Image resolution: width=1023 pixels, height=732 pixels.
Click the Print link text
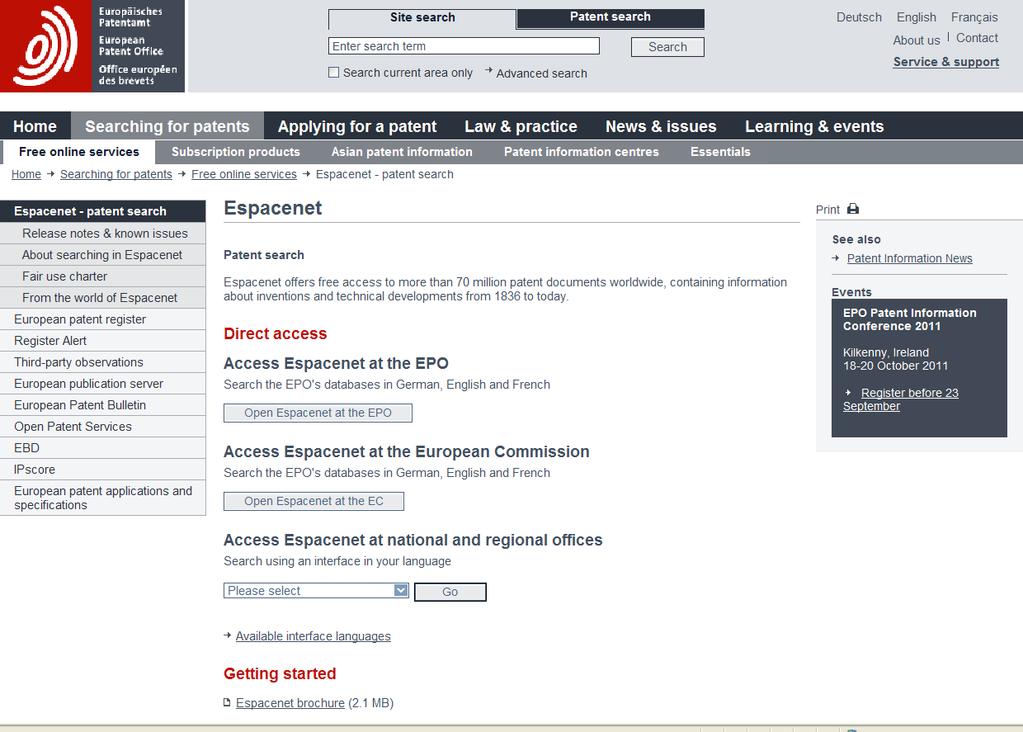[x=827, y=209]
